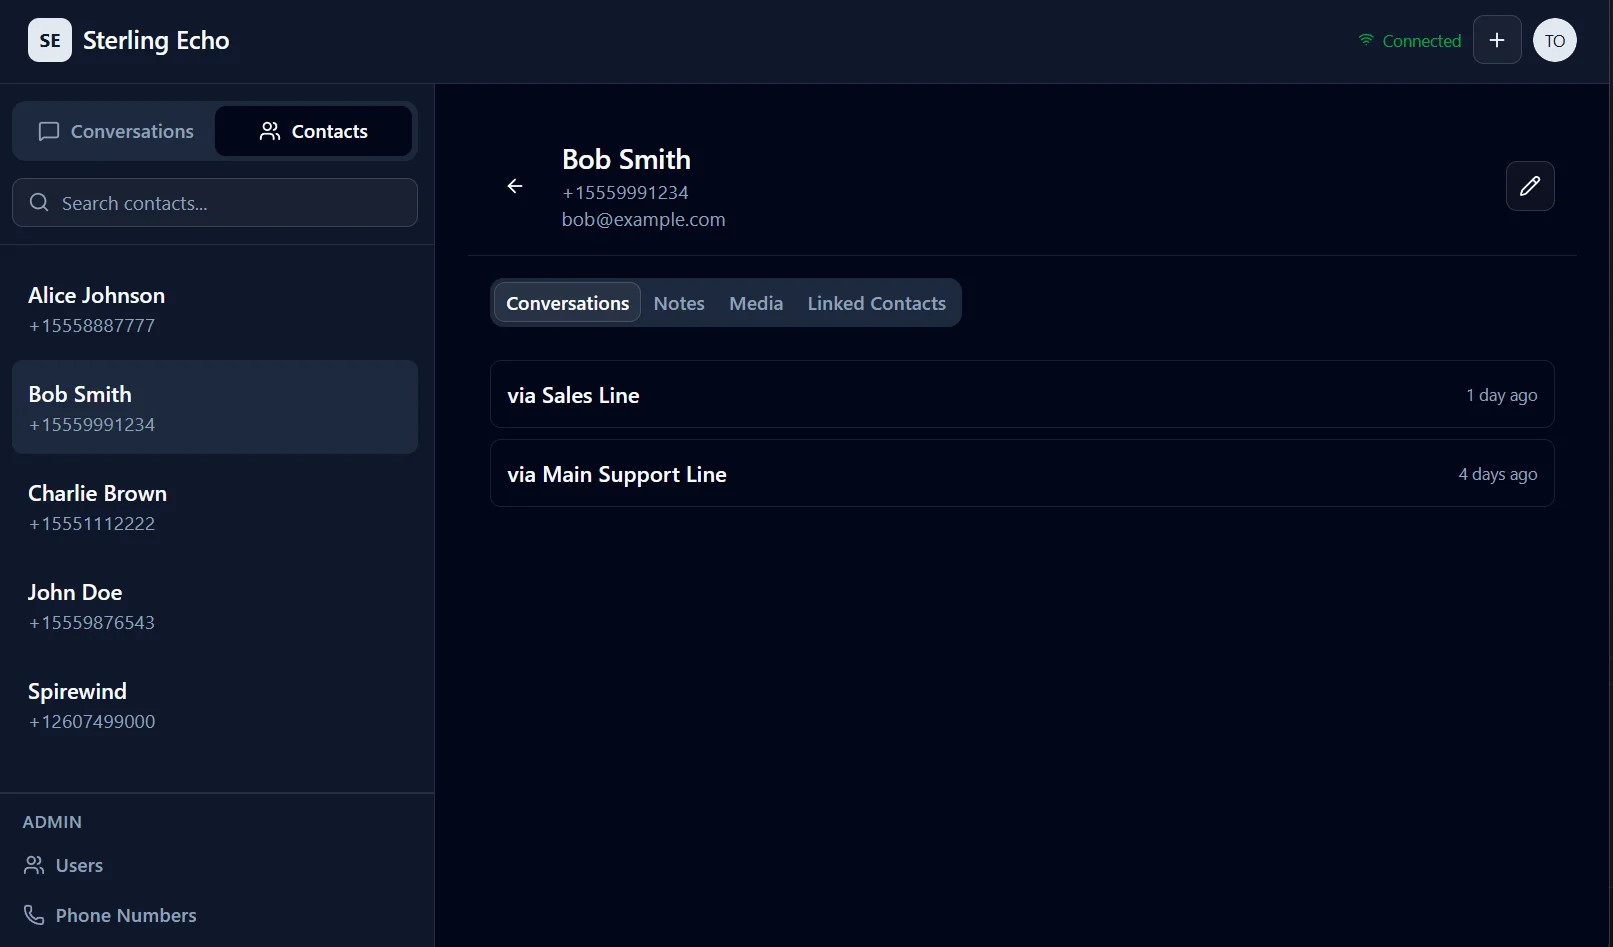This screenshot has height=947, width=1613.
Task: Click the plus icon in the top bar
Action: [1497, 40]
